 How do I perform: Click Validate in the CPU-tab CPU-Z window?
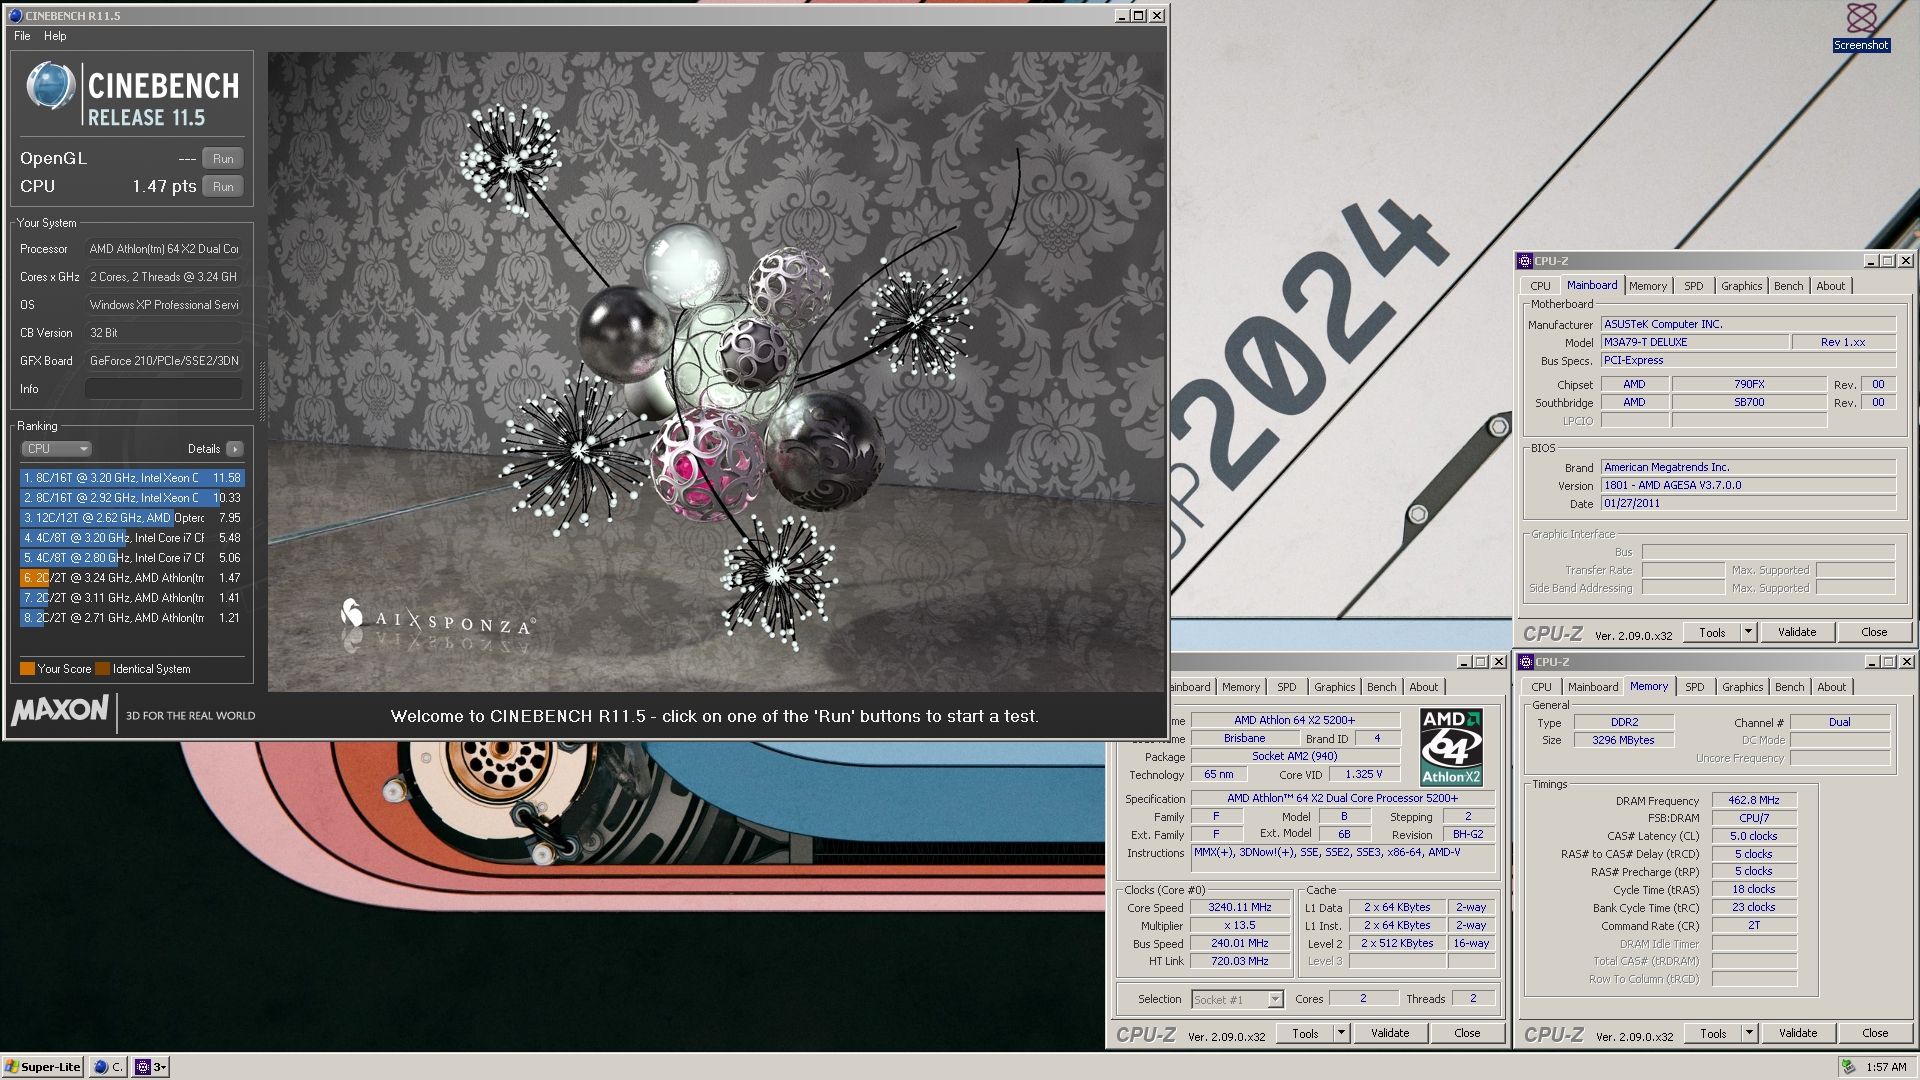point(1389,1033)
